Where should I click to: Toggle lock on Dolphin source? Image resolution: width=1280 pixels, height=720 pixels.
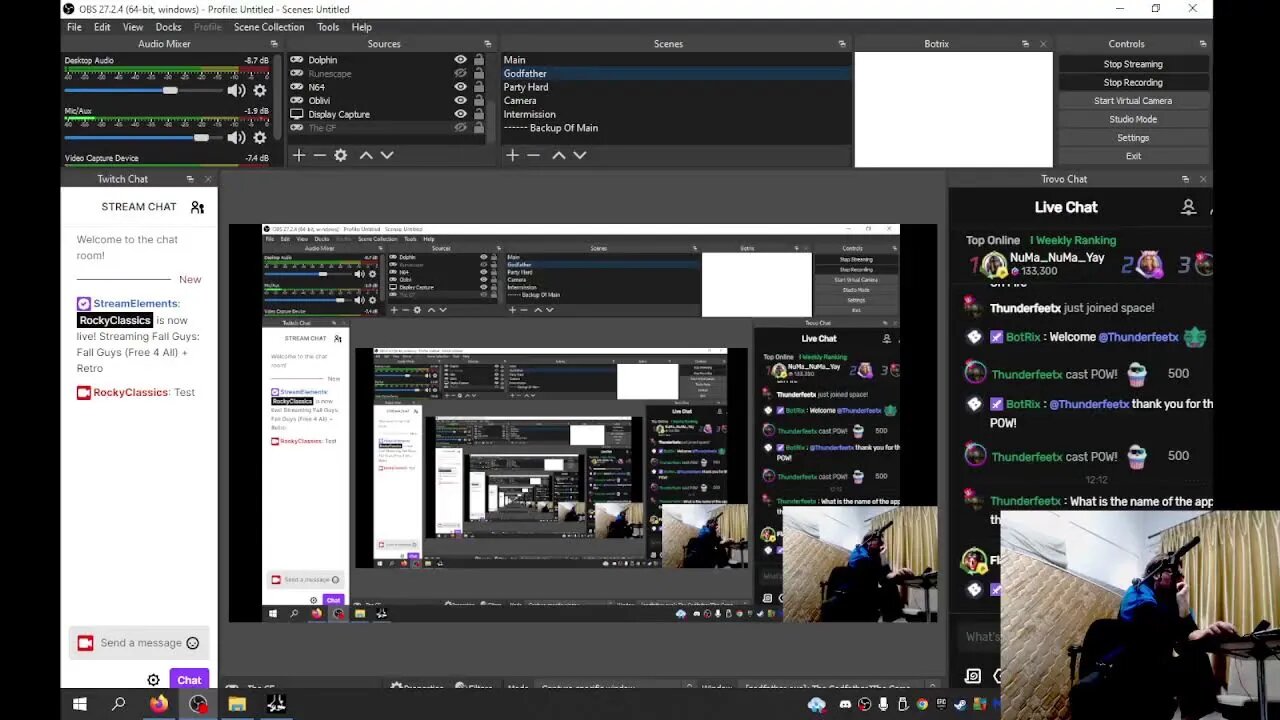coord(479,60)
